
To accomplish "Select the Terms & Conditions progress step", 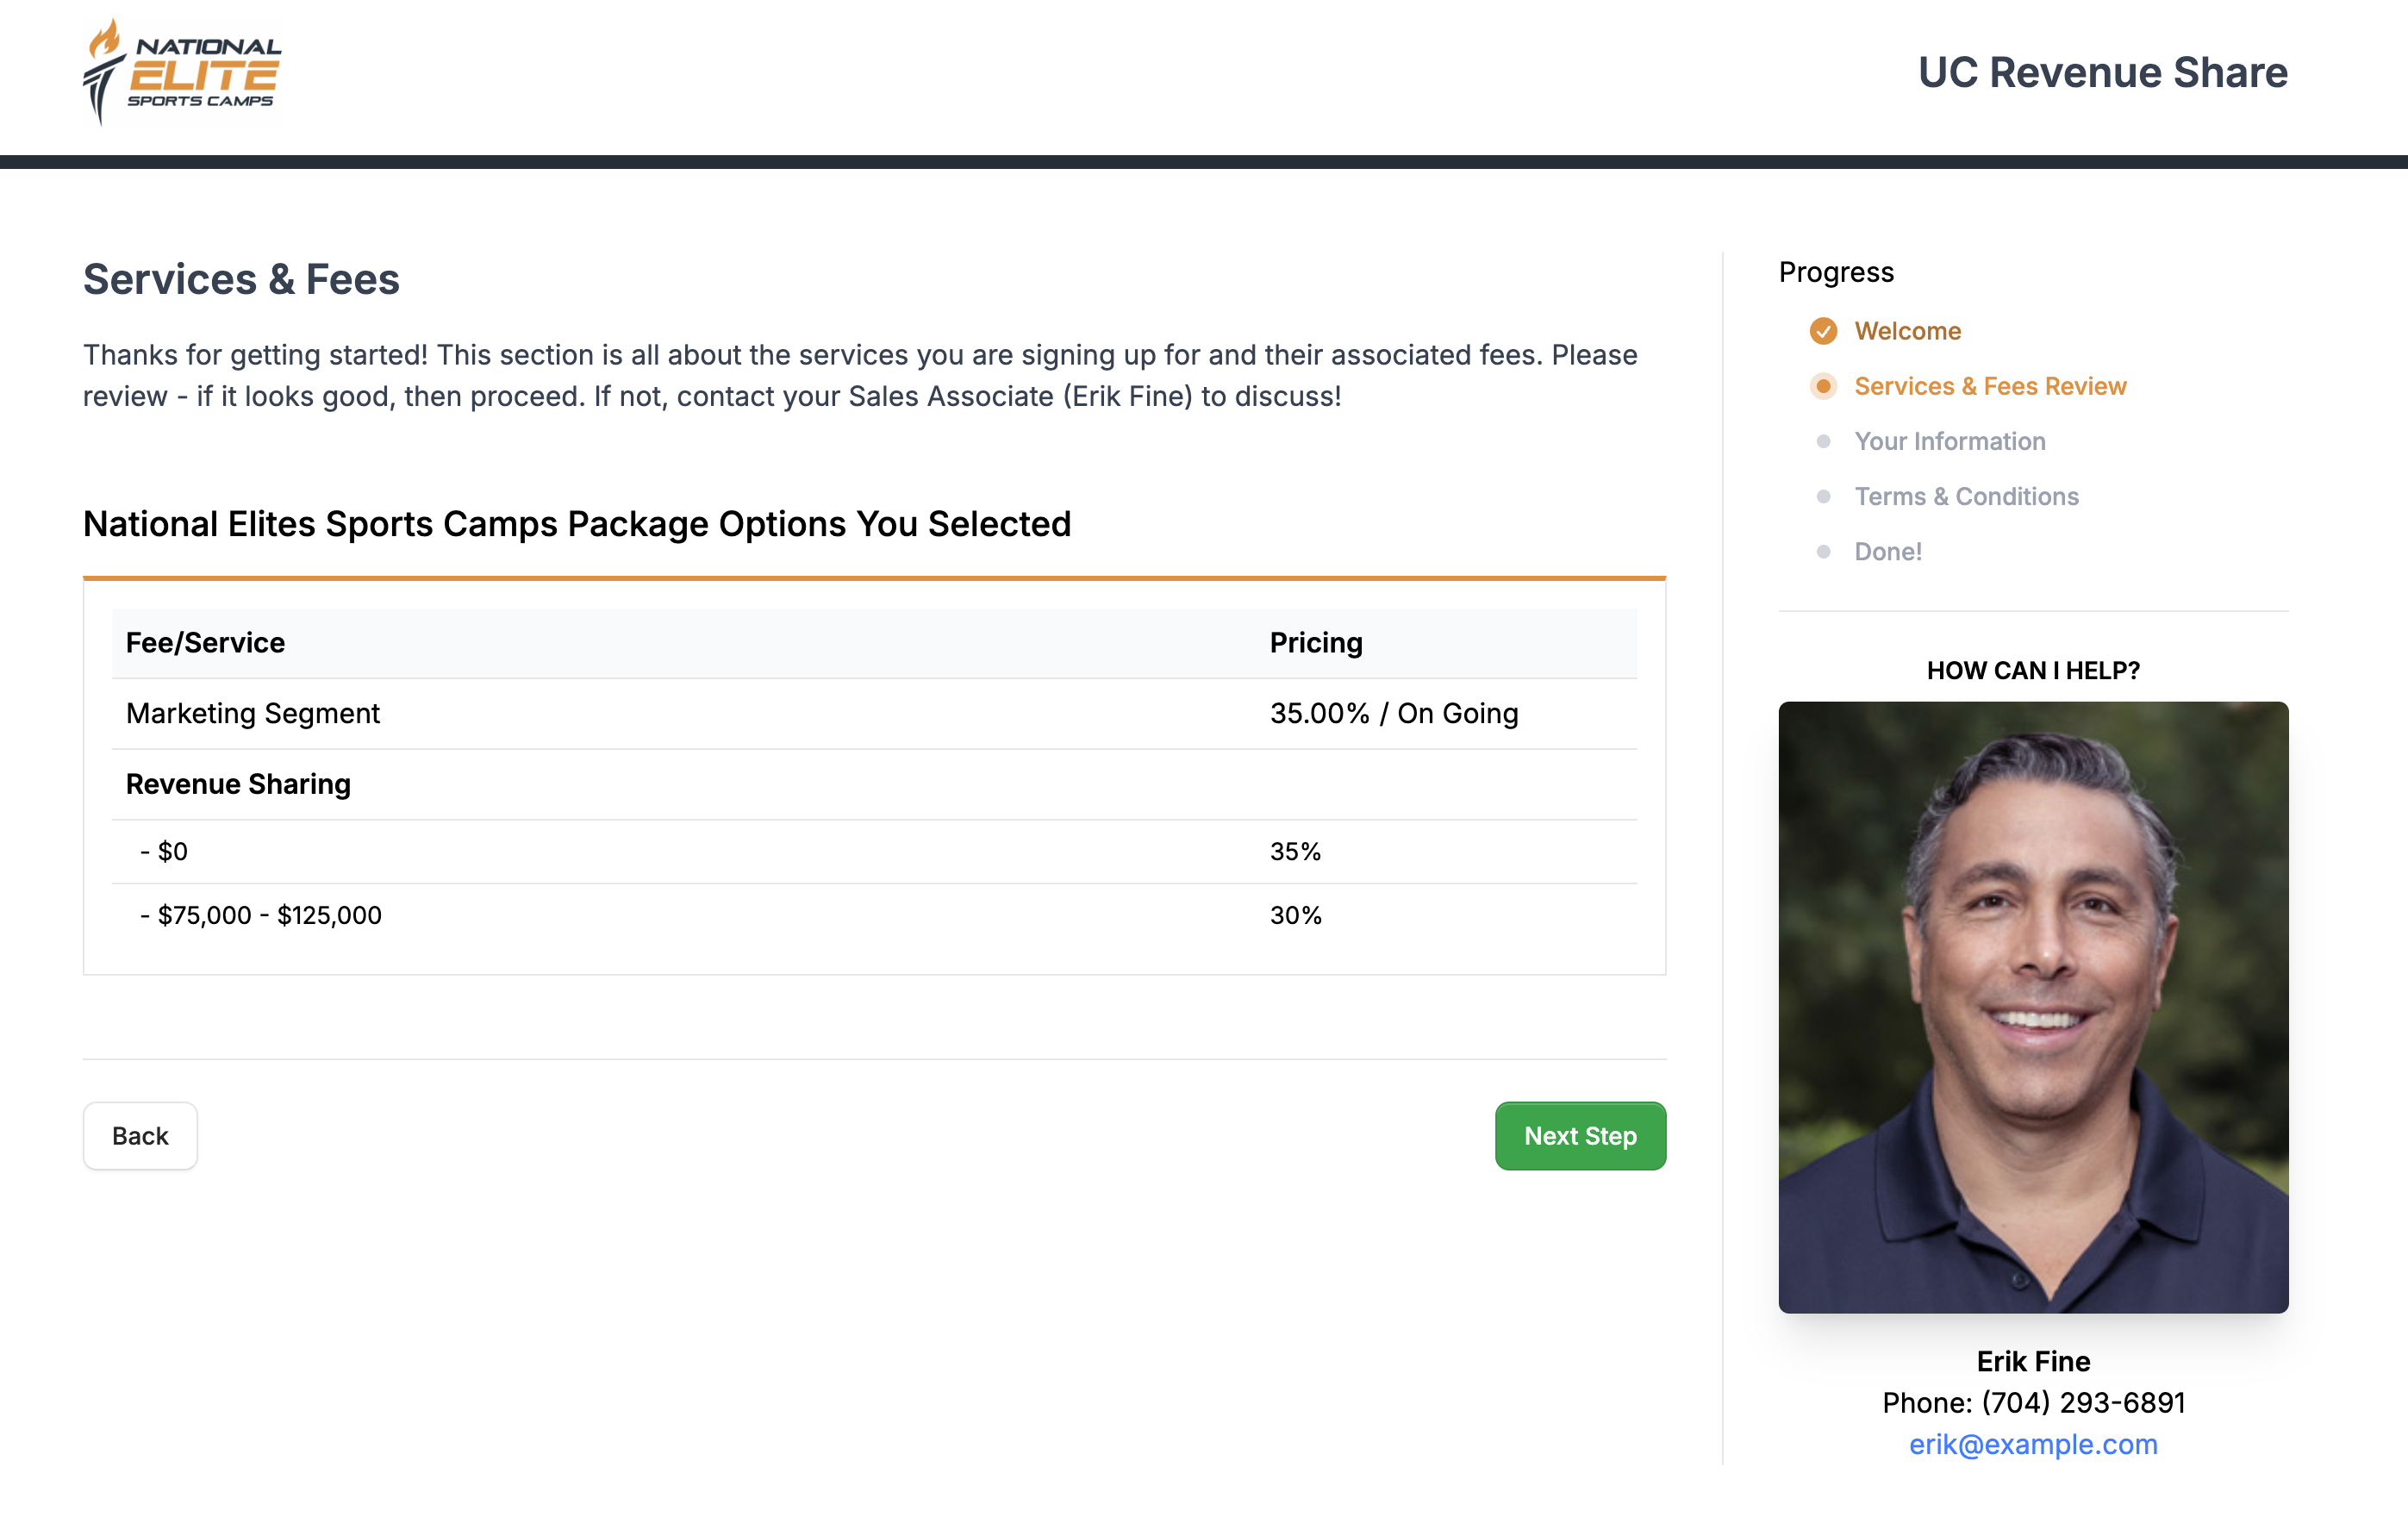I will (x=1966, y=496).
